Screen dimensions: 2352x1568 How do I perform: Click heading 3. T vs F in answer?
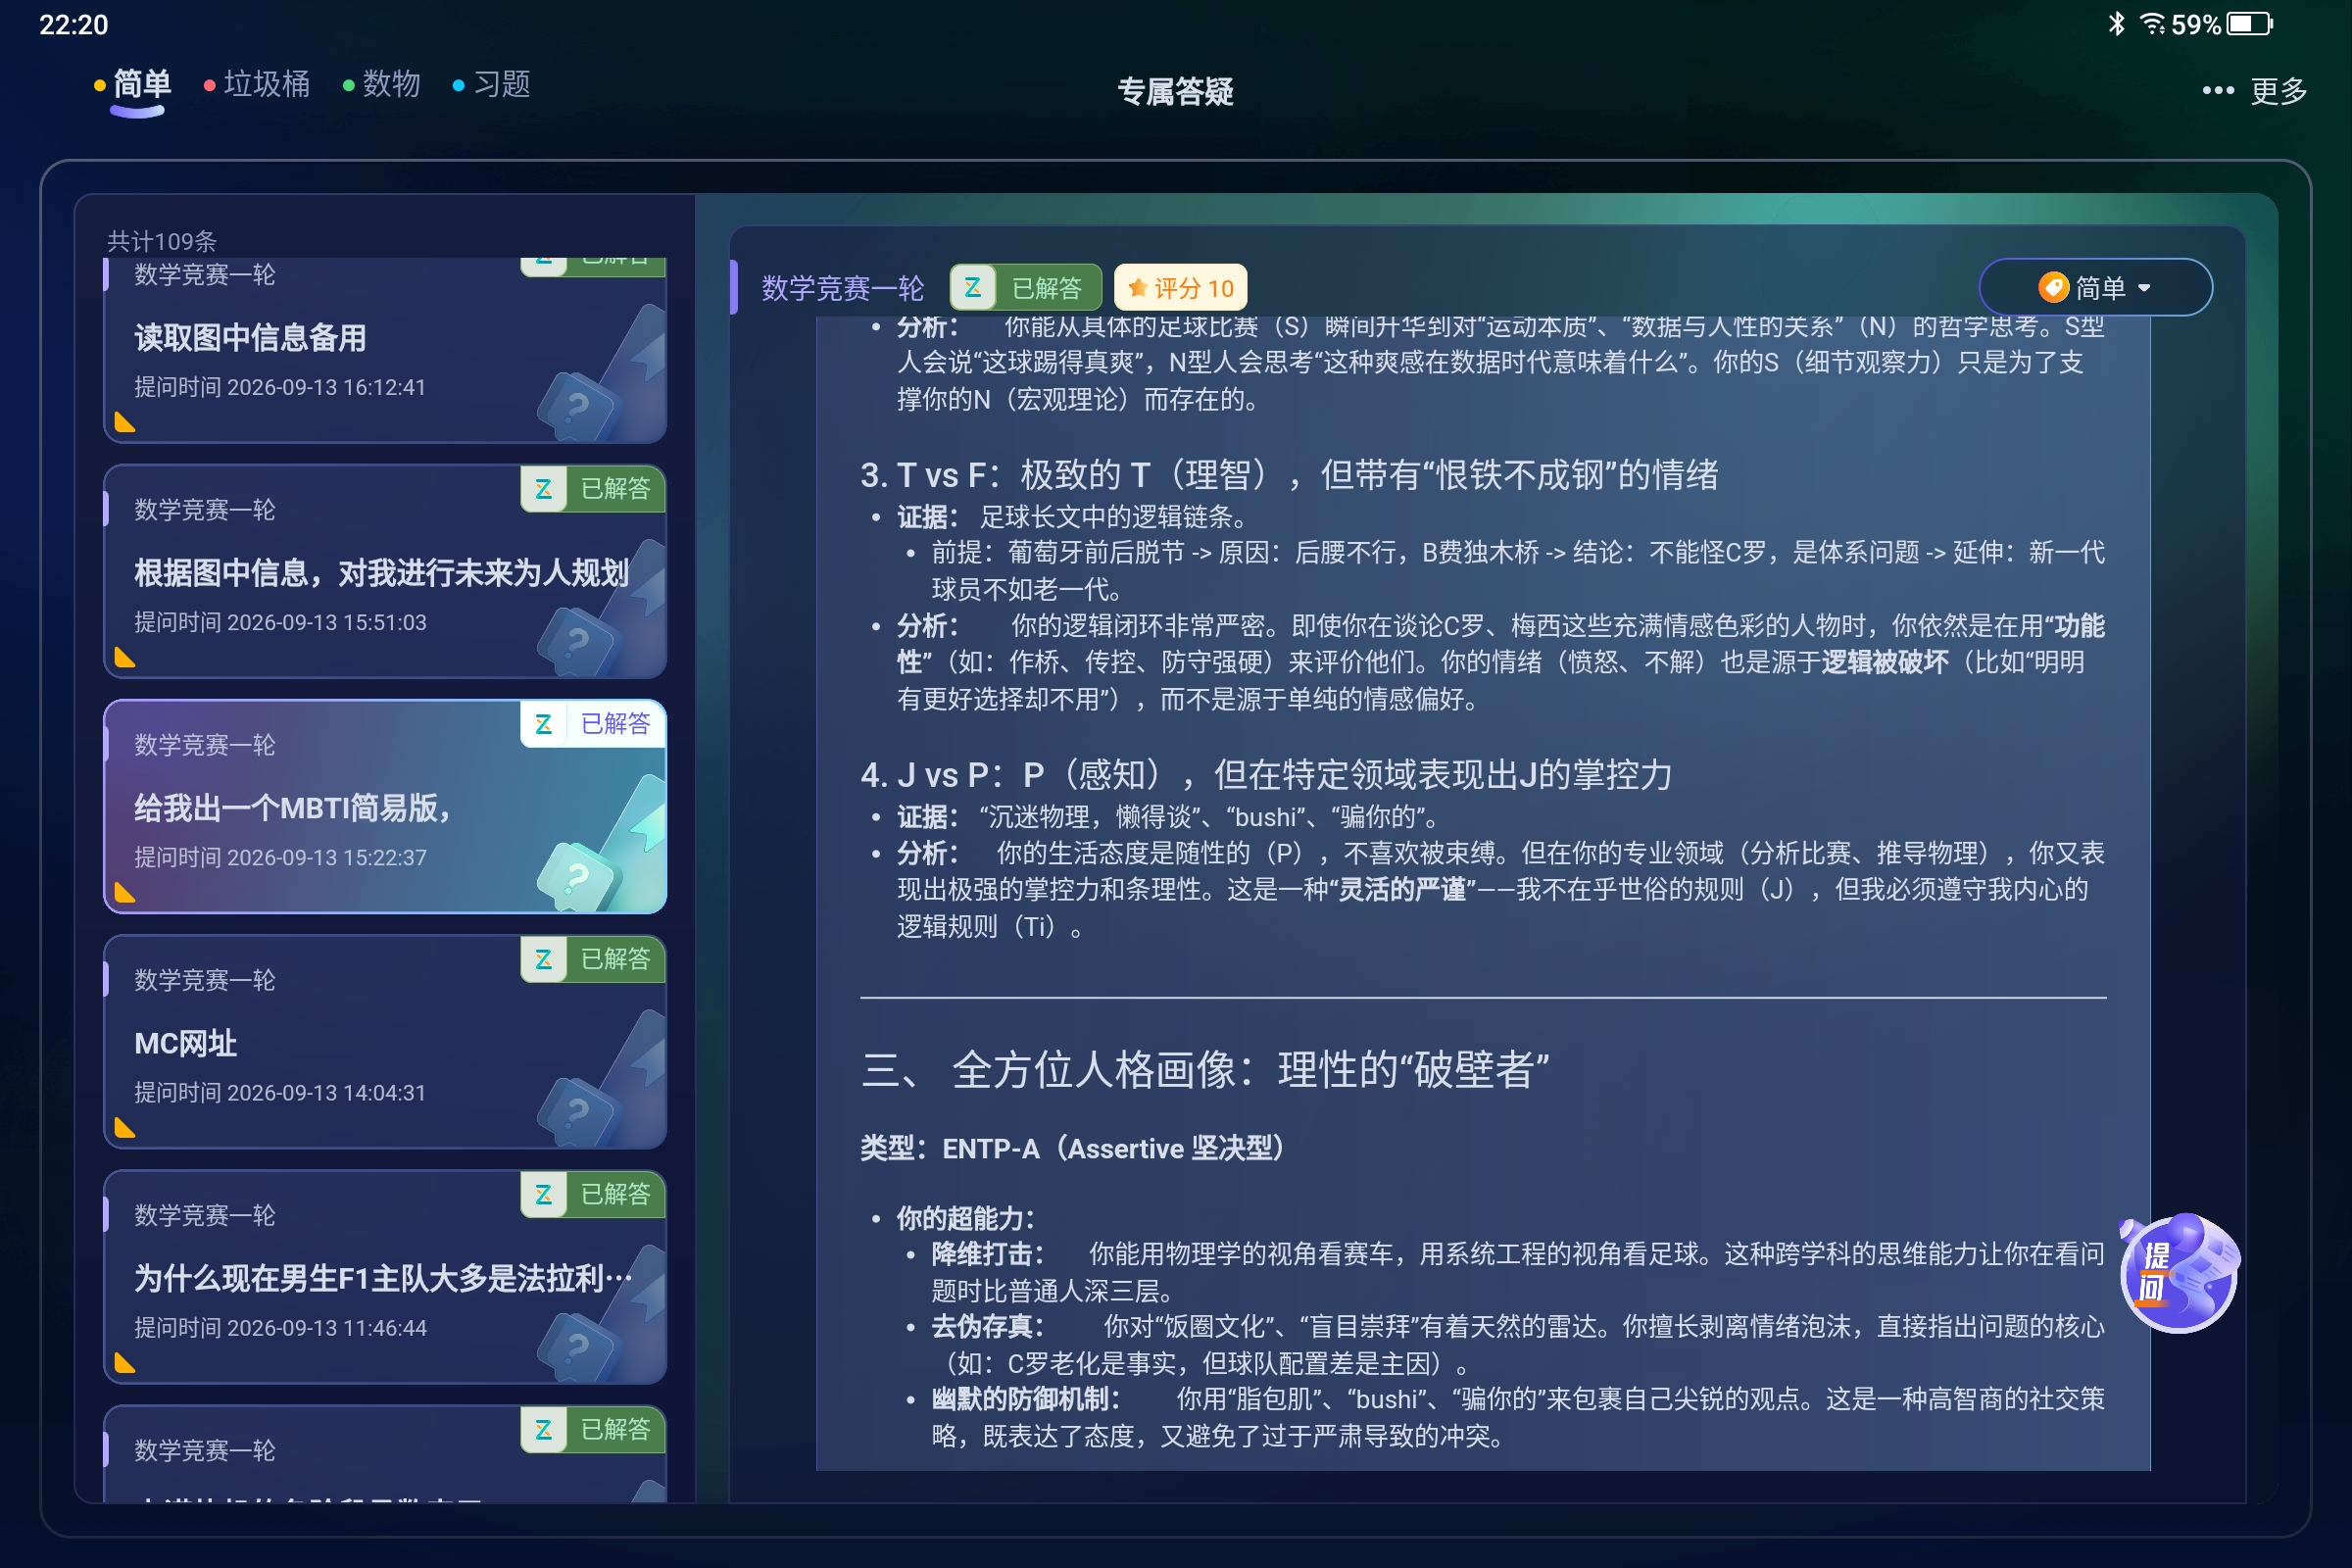(x=1290, y=474)
